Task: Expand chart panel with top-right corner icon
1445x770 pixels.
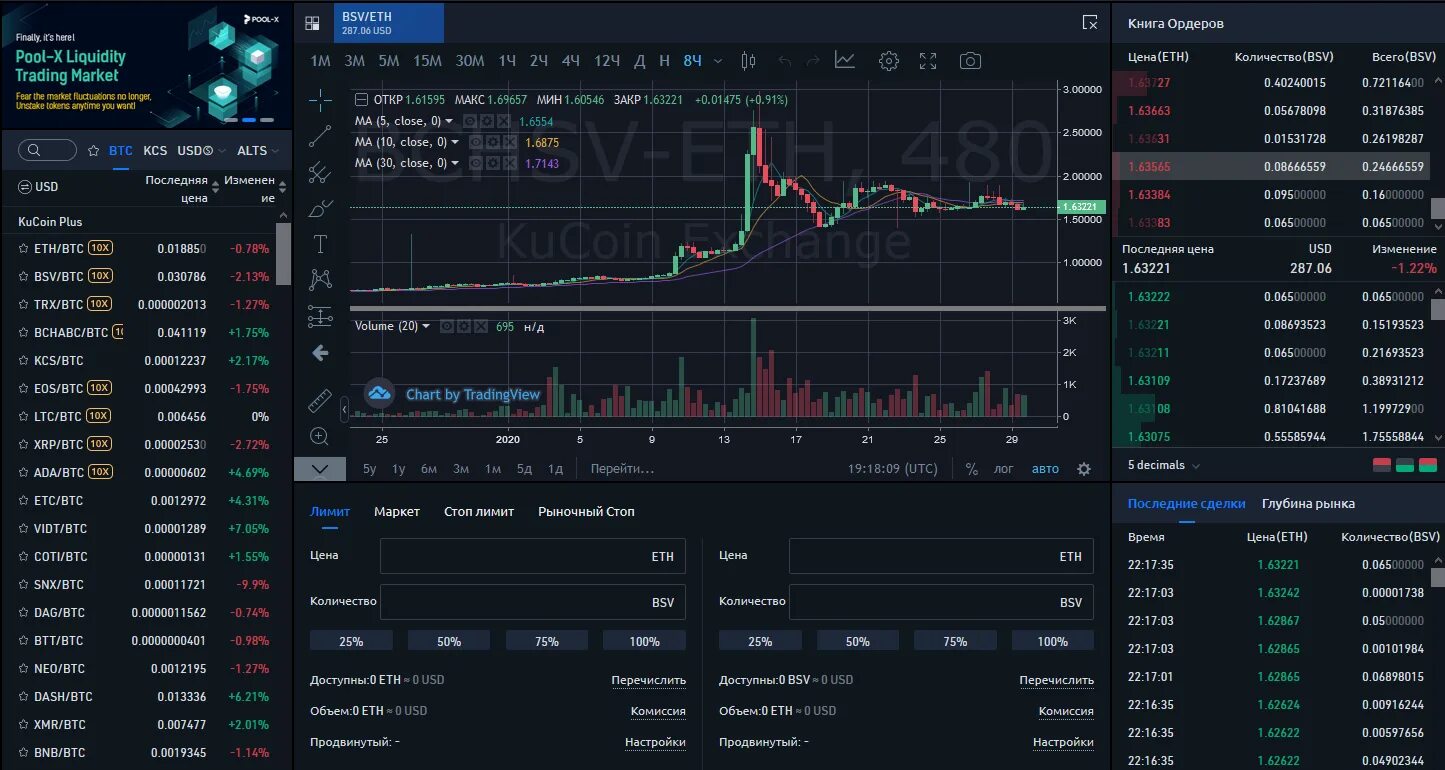Action: [1090, 22]
